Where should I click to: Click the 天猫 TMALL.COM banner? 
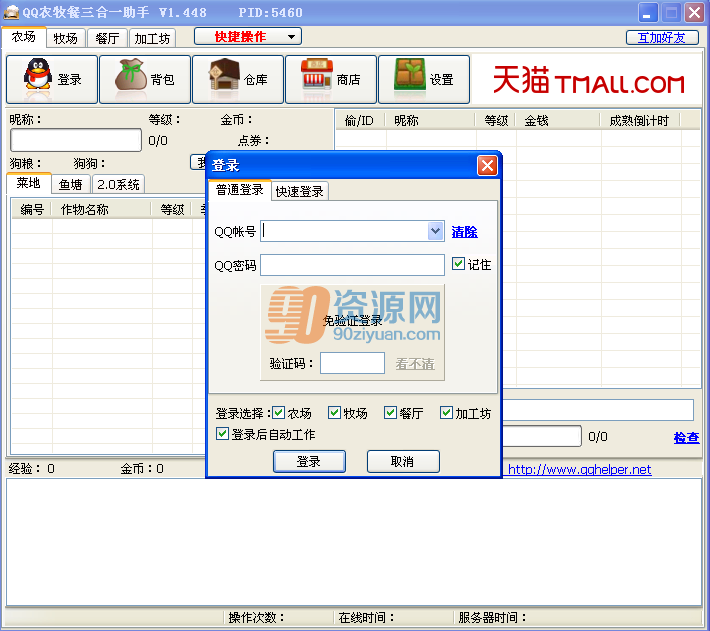[x=588, y=80]
